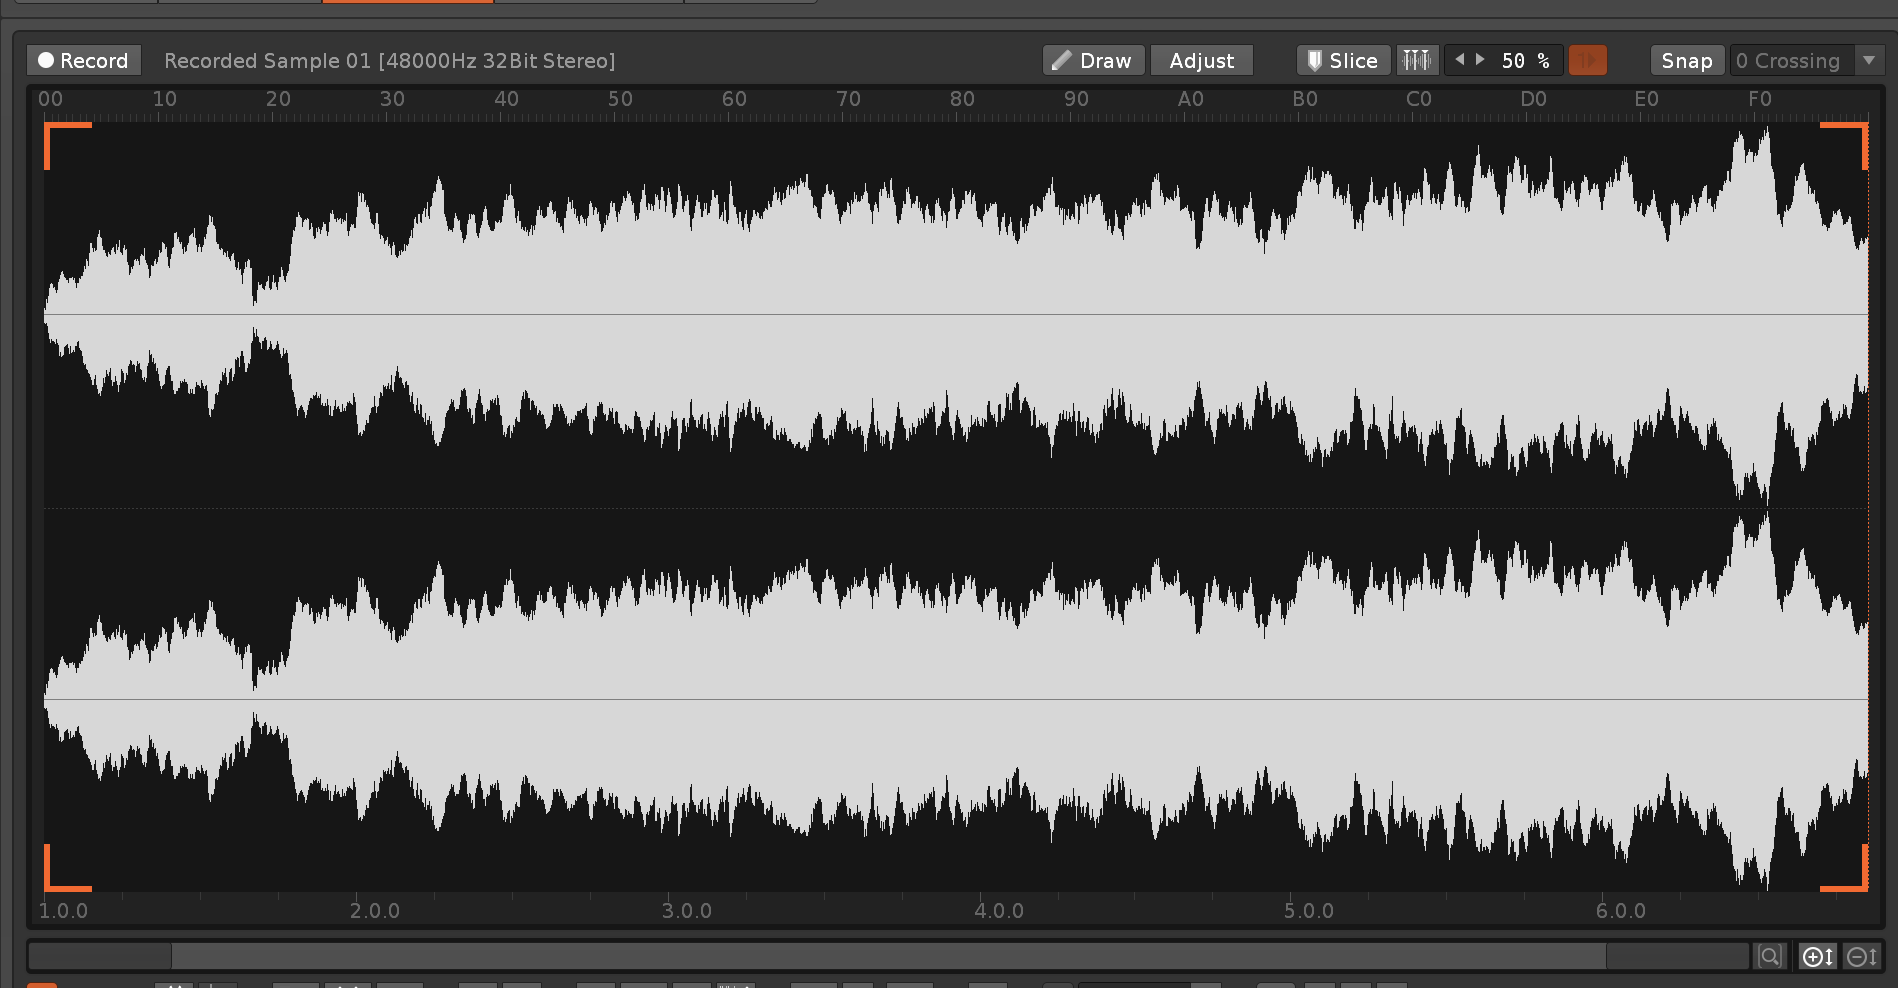
Task: Click the auto-slice transients waveform icon
Action: [1416, 61]
